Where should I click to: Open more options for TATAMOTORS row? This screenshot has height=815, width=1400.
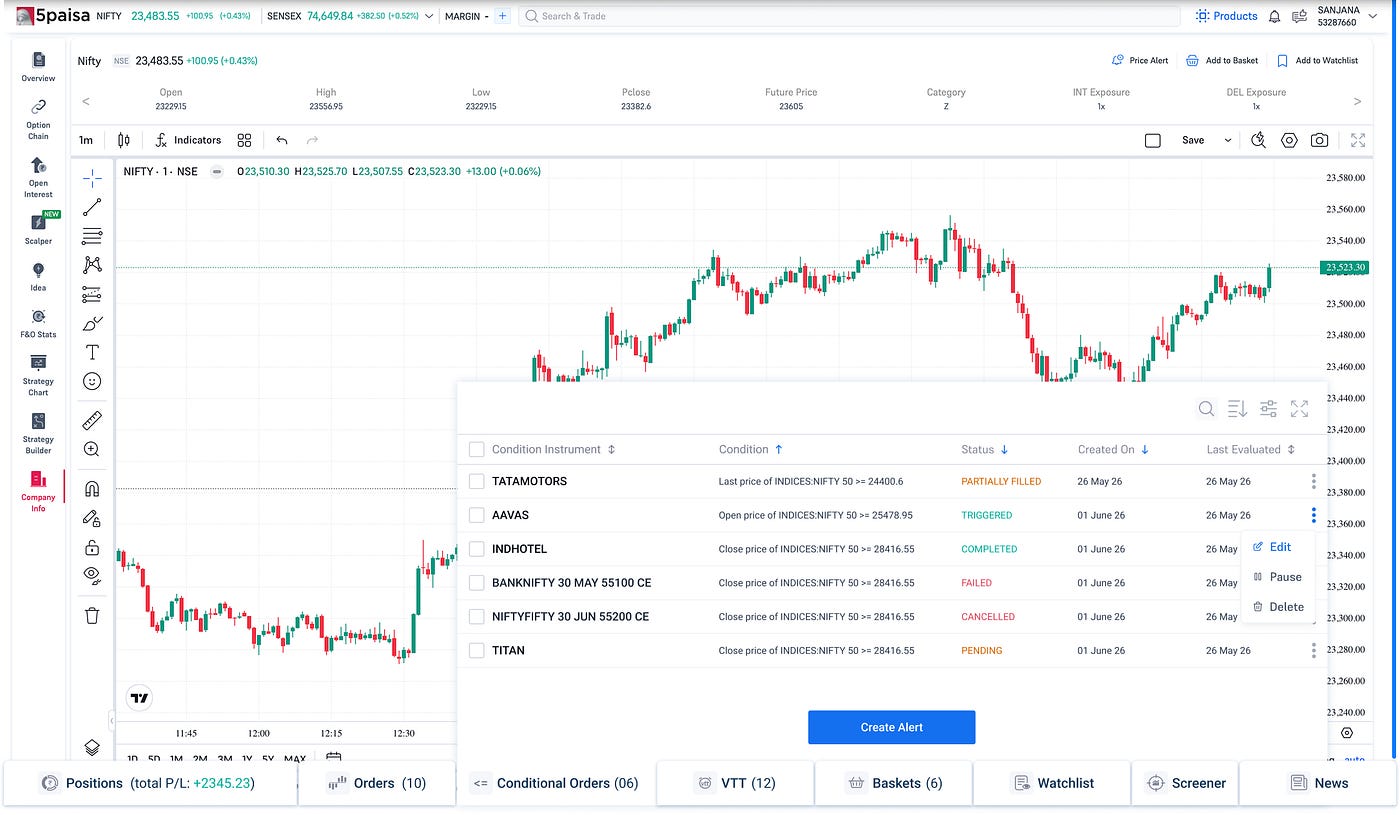[x=1313, y=481]
